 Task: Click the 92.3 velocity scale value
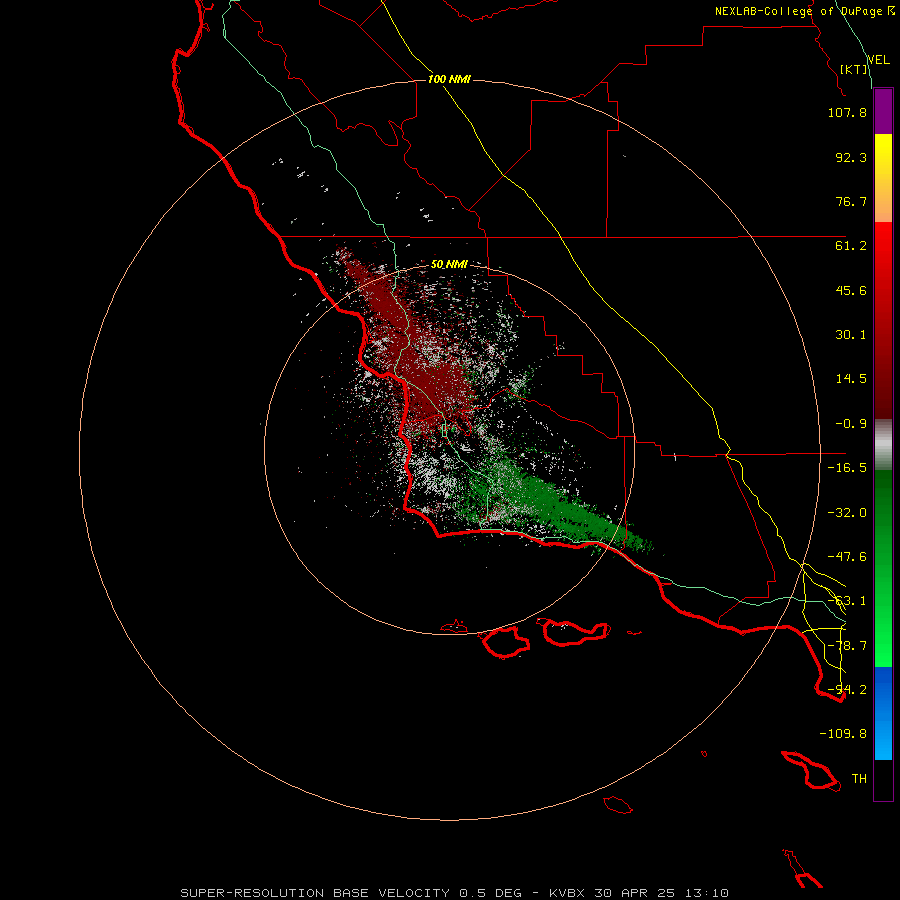click(x=851, y=157)
